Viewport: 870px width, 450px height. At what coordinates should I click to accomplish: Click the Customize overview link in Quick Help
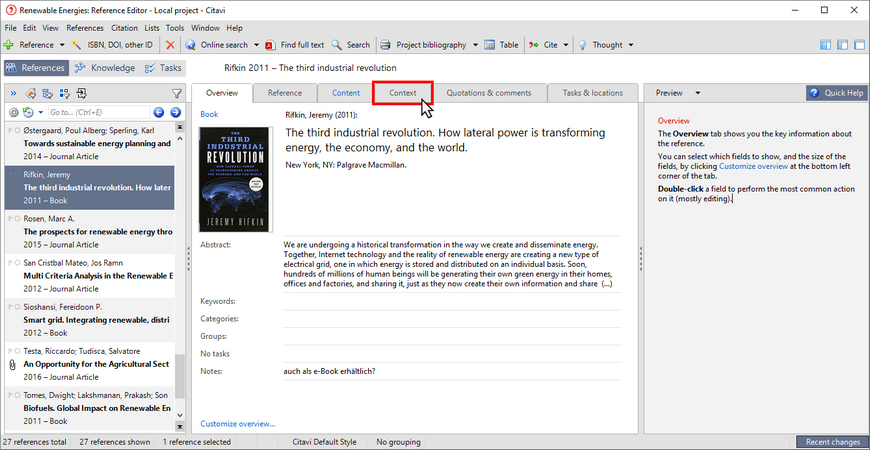coord(753,166)
